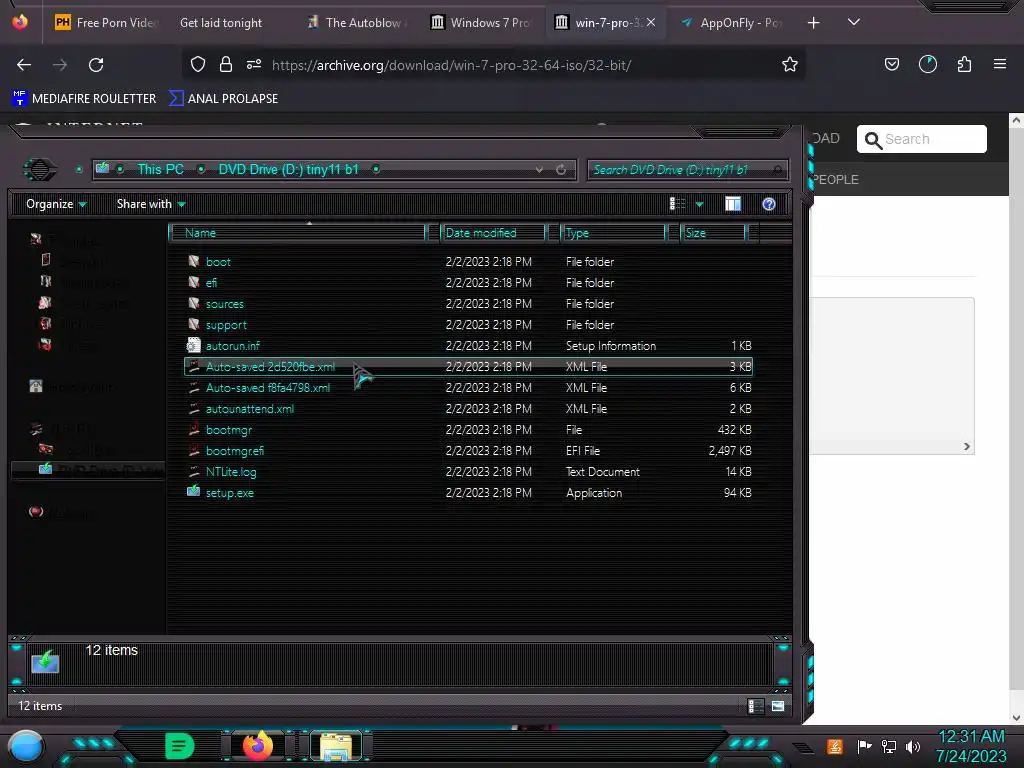
Task: Open File Explorer from taskbar
Action: [336, 746]
